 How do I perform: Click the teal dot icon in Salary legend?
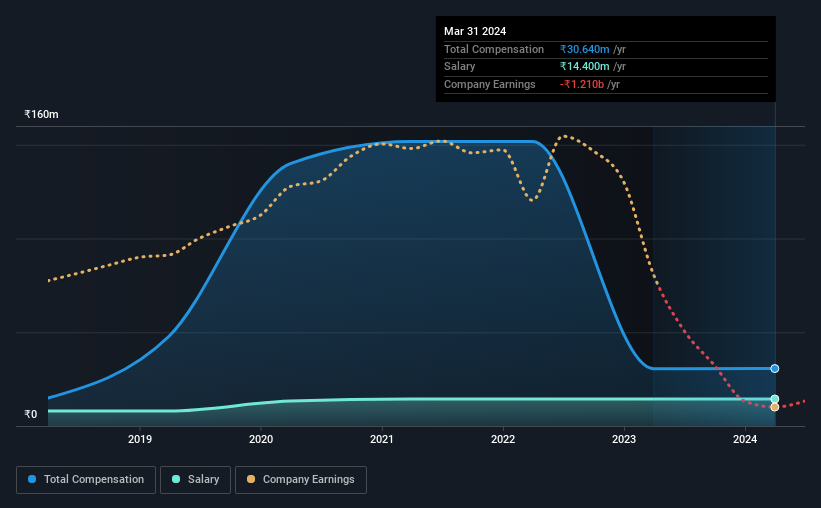pos(176,479)
